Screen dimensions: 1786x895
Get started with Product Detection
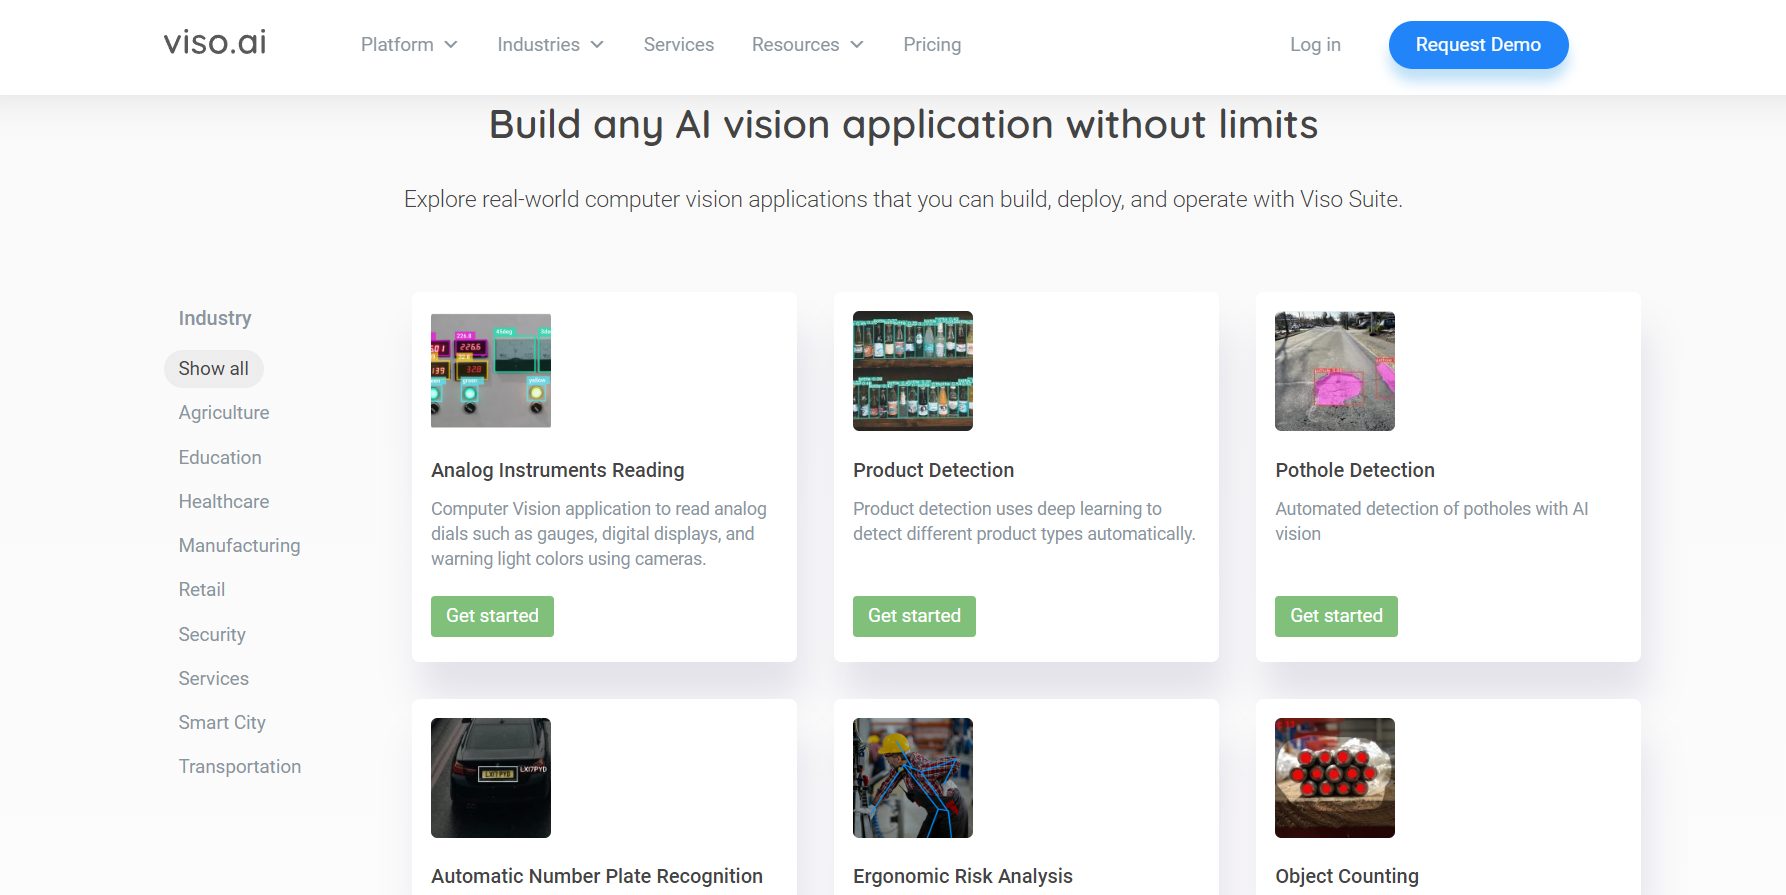(914, 616)
